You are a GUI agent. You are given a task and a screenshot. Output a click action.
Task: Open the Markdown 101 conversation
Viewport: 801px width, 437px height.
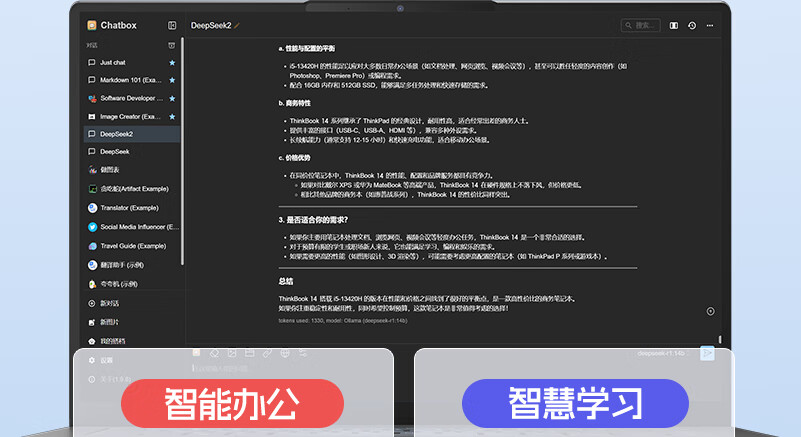(x=132, y=80)
